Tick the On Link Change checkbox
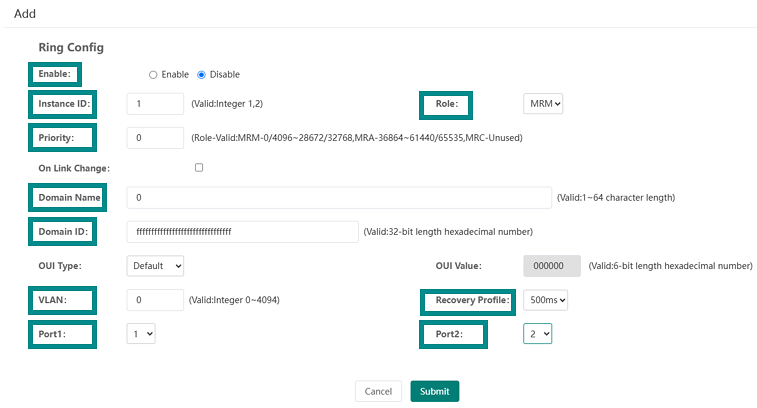757x408 pixels. pos(199,168)
